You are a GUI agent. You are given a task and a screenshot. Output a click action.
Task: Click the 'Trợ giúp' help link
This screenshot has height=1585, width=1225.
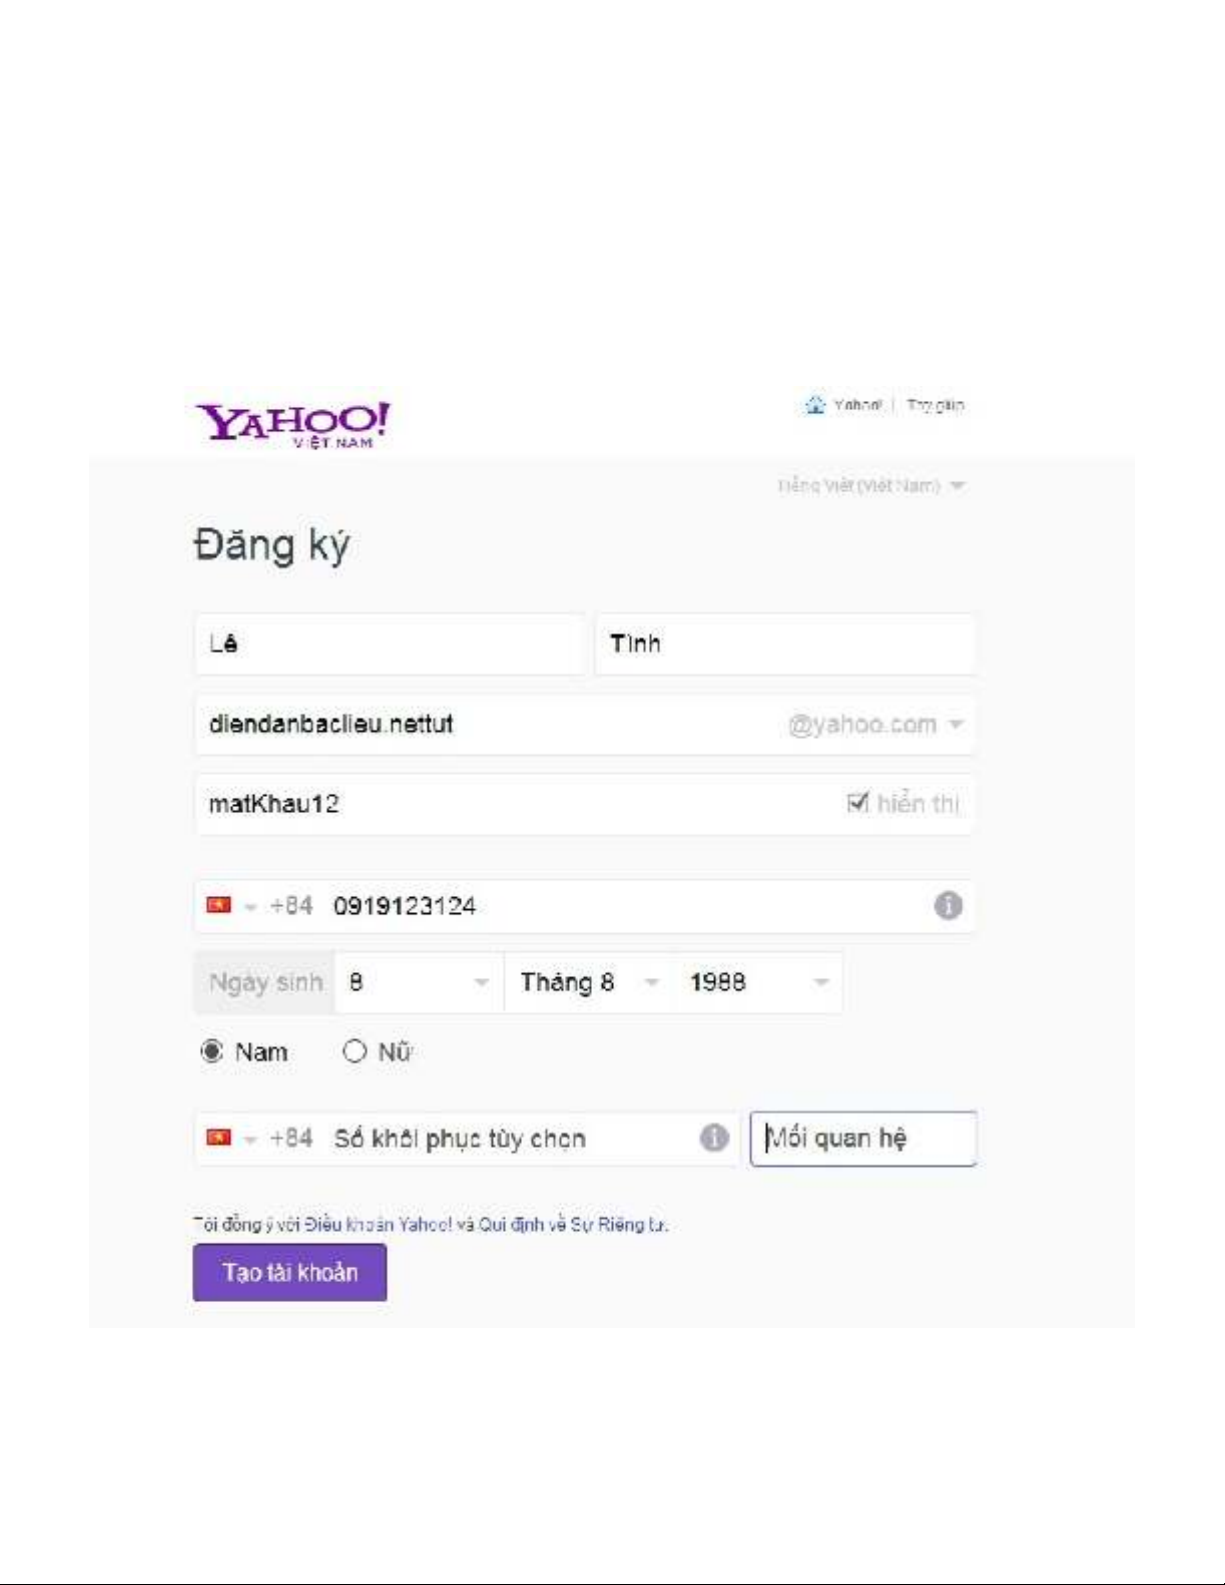pyautogui.click(x=935, y=405)
